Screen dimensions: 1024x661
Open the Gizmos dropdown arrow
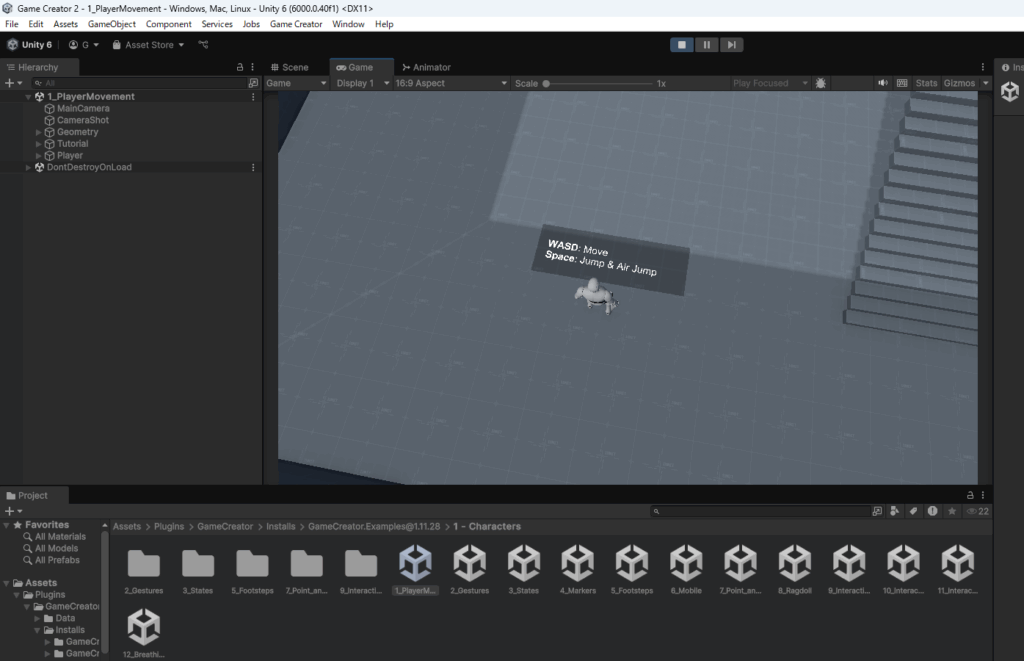985,83
